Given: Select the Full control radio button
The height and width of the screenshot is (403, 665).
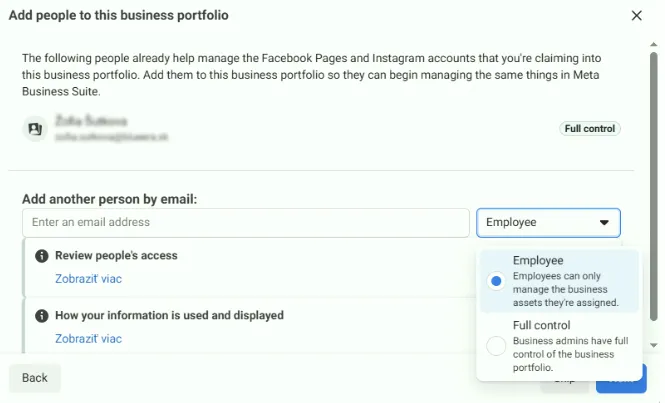Looking at the screenshot, I should click(x=495, y=346).
